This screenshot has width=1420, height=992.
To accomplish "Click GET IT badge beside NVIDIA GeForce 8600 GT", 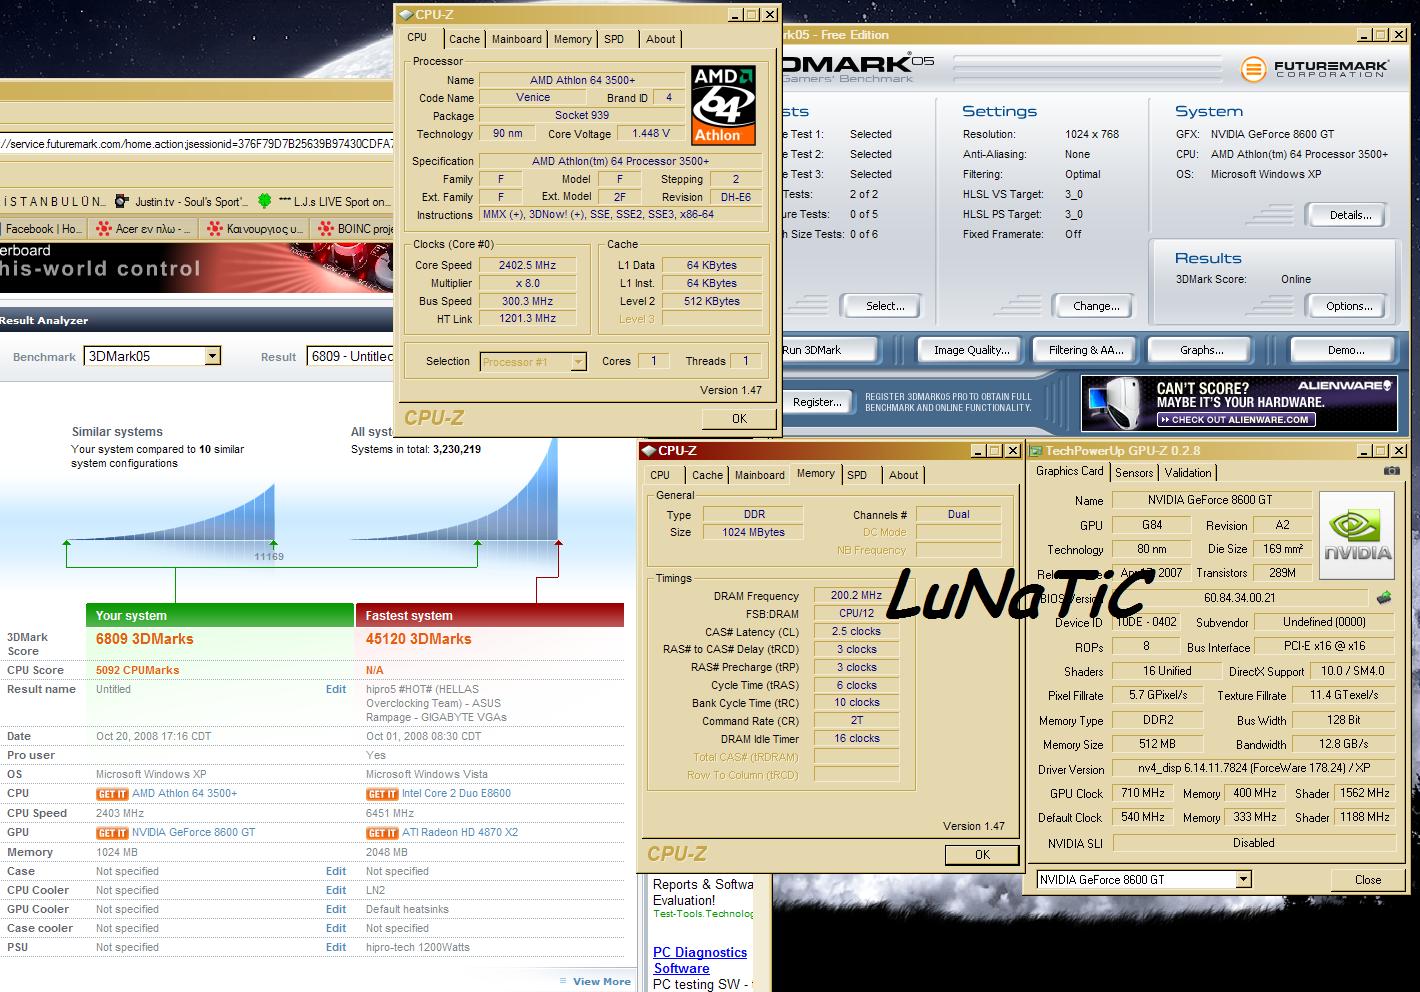I will (x=112, y=833).
